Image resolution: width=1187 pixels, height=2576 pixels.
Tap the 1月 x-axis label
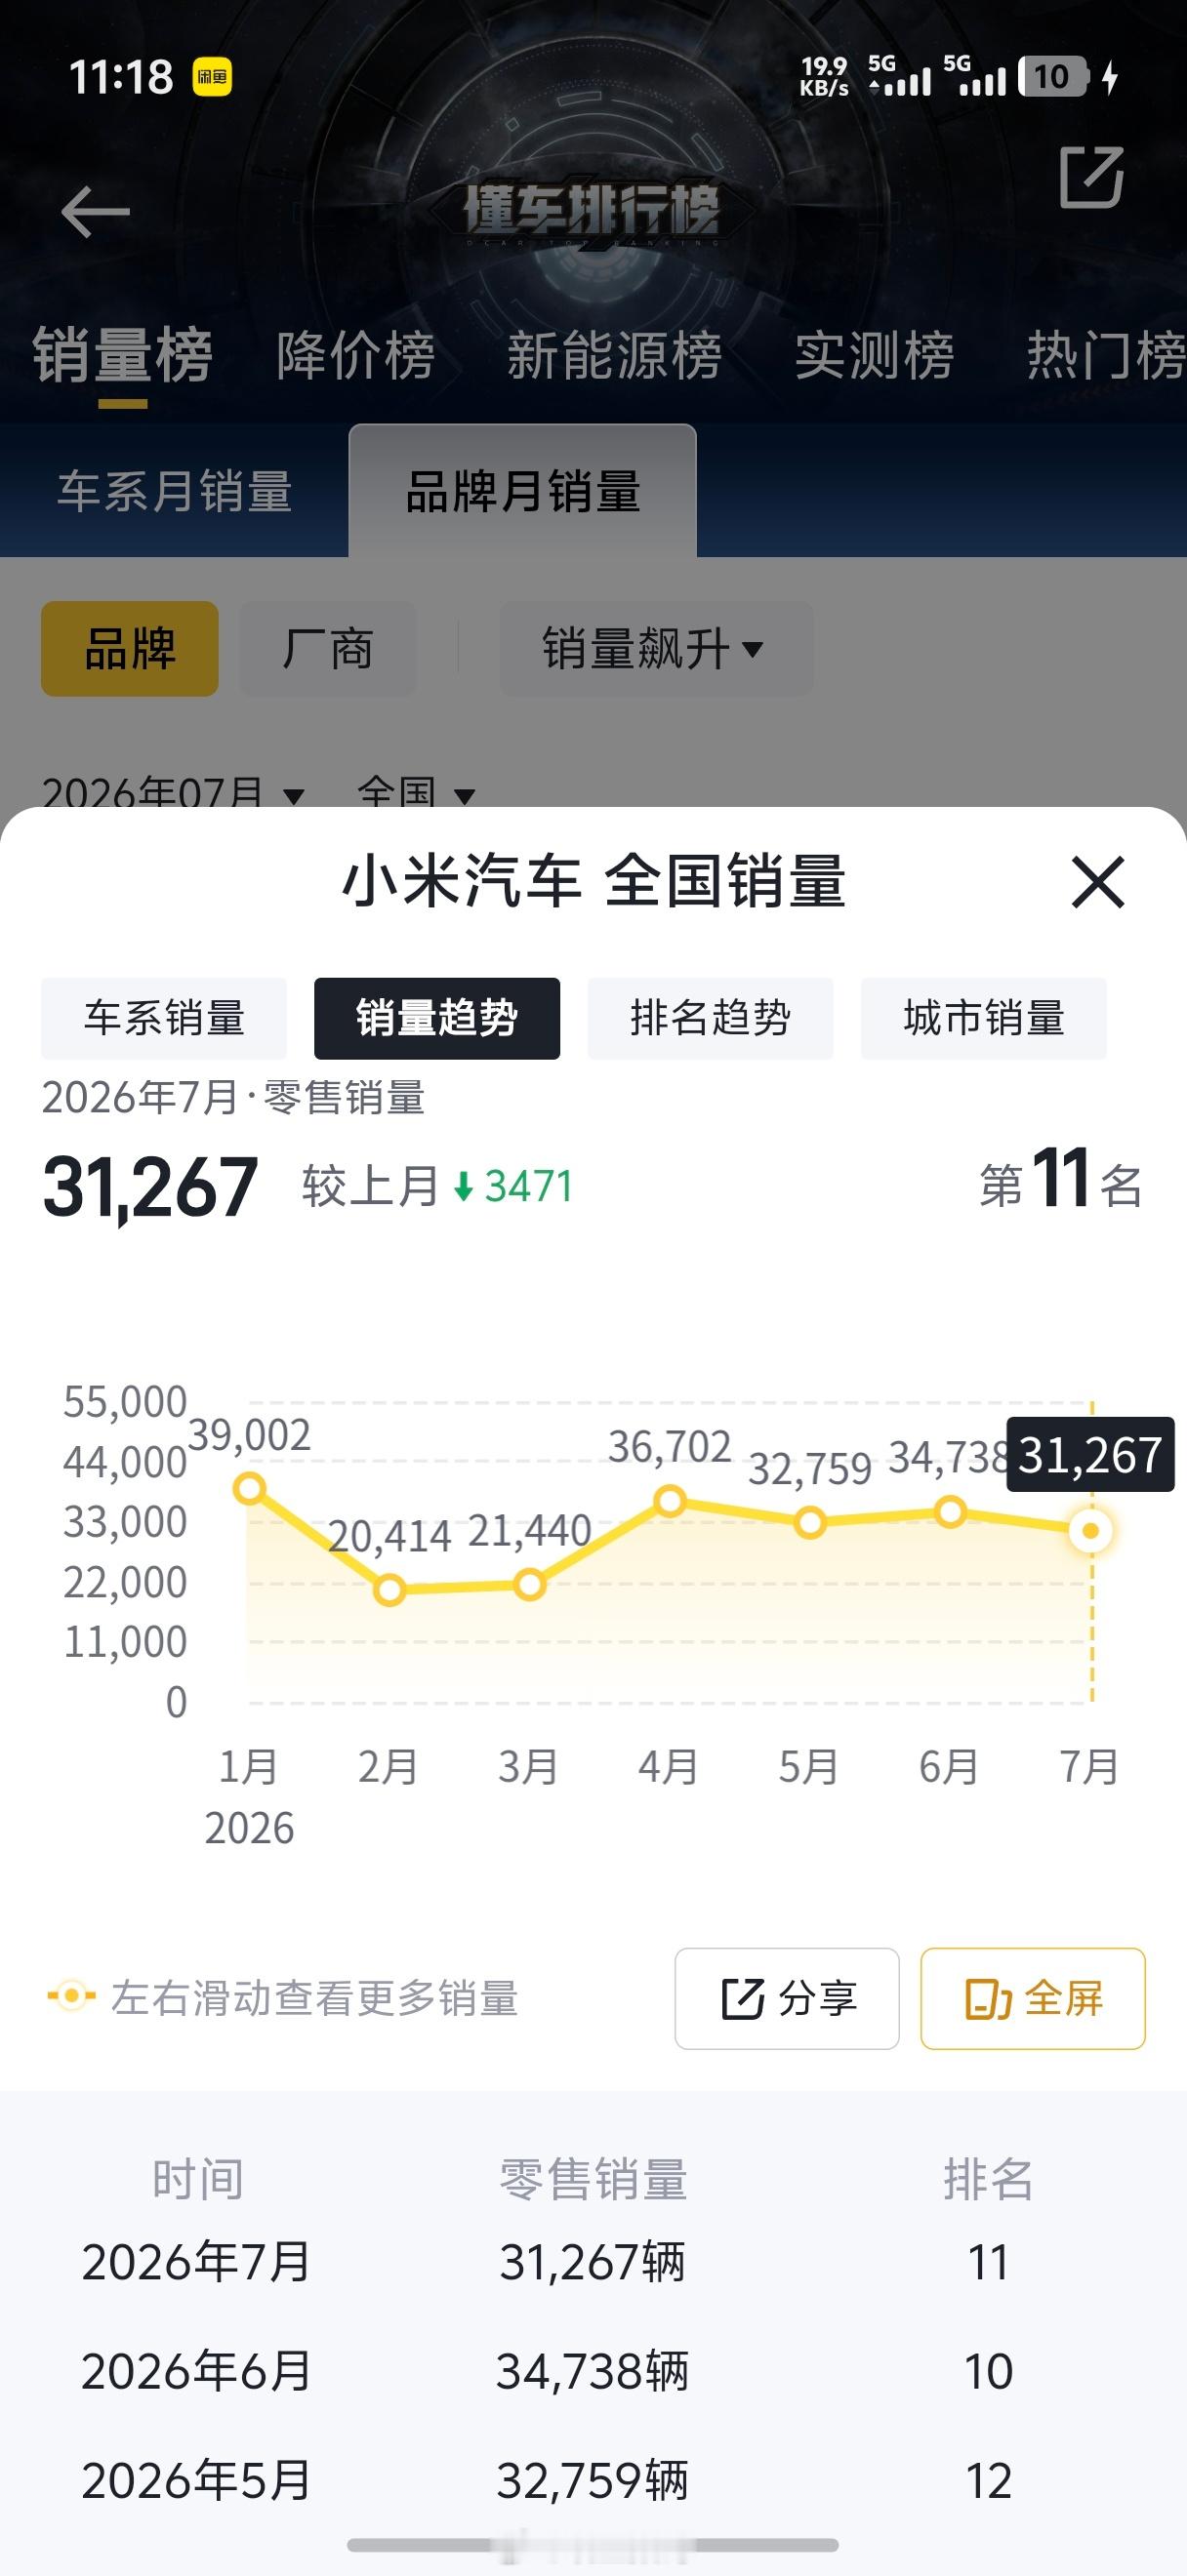point(248,1766)
